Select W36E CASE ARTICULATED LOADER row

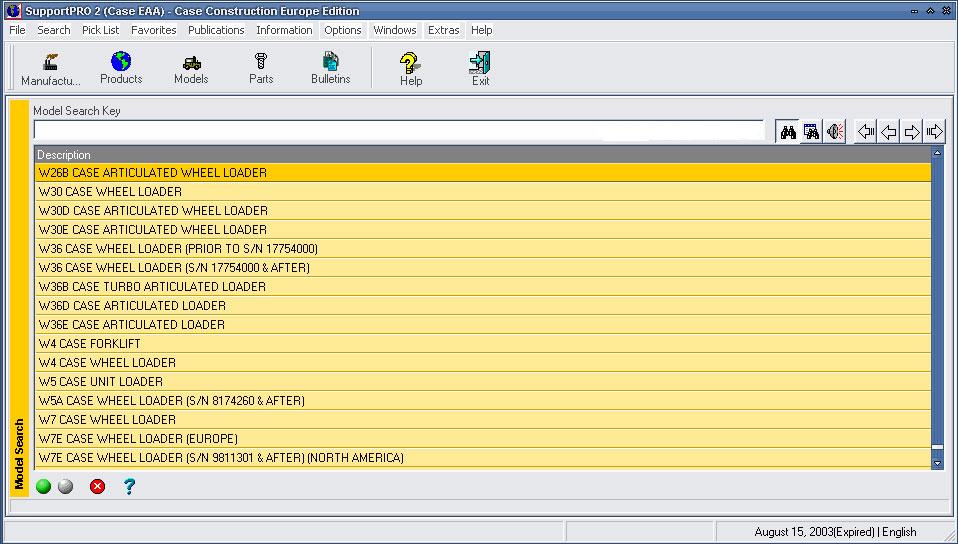[483, 325]
